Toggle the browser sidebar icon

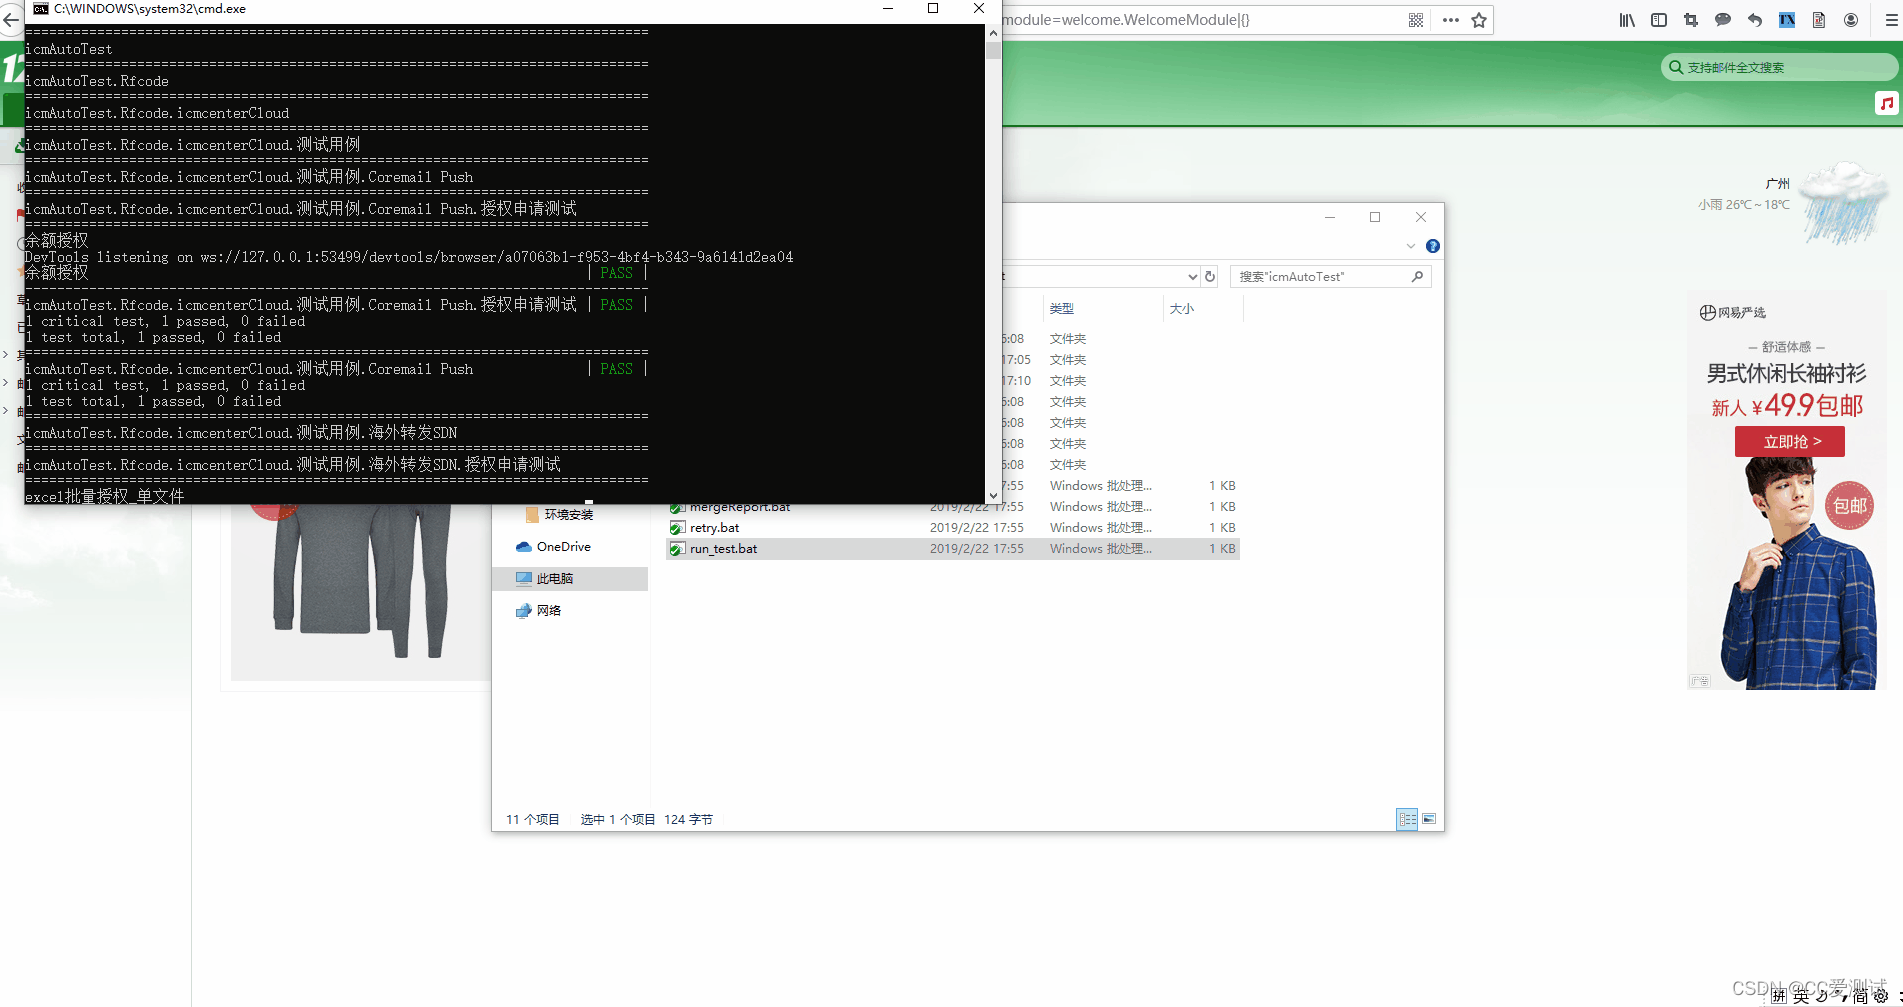(1659, 20)
